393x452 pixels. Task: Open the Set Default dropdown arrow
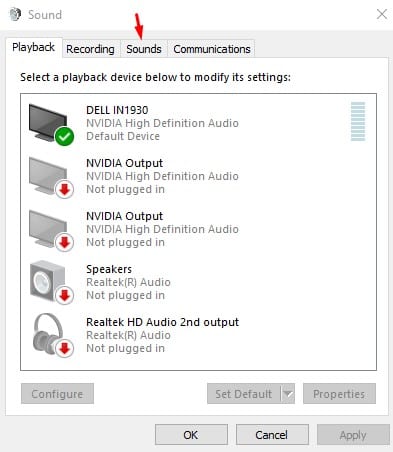[x=288, y=394]
